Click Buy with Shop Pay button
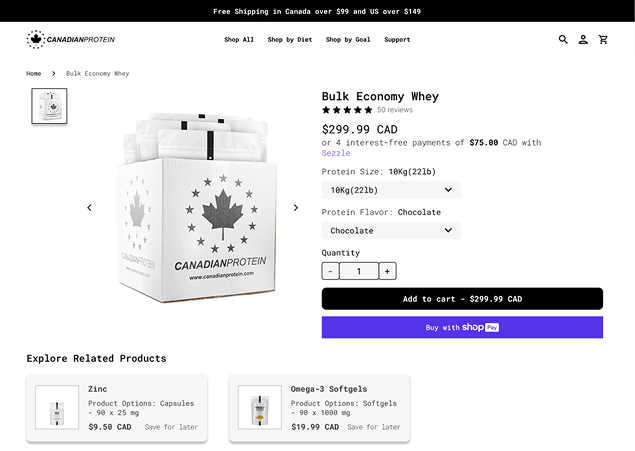 tap(462, 327)
